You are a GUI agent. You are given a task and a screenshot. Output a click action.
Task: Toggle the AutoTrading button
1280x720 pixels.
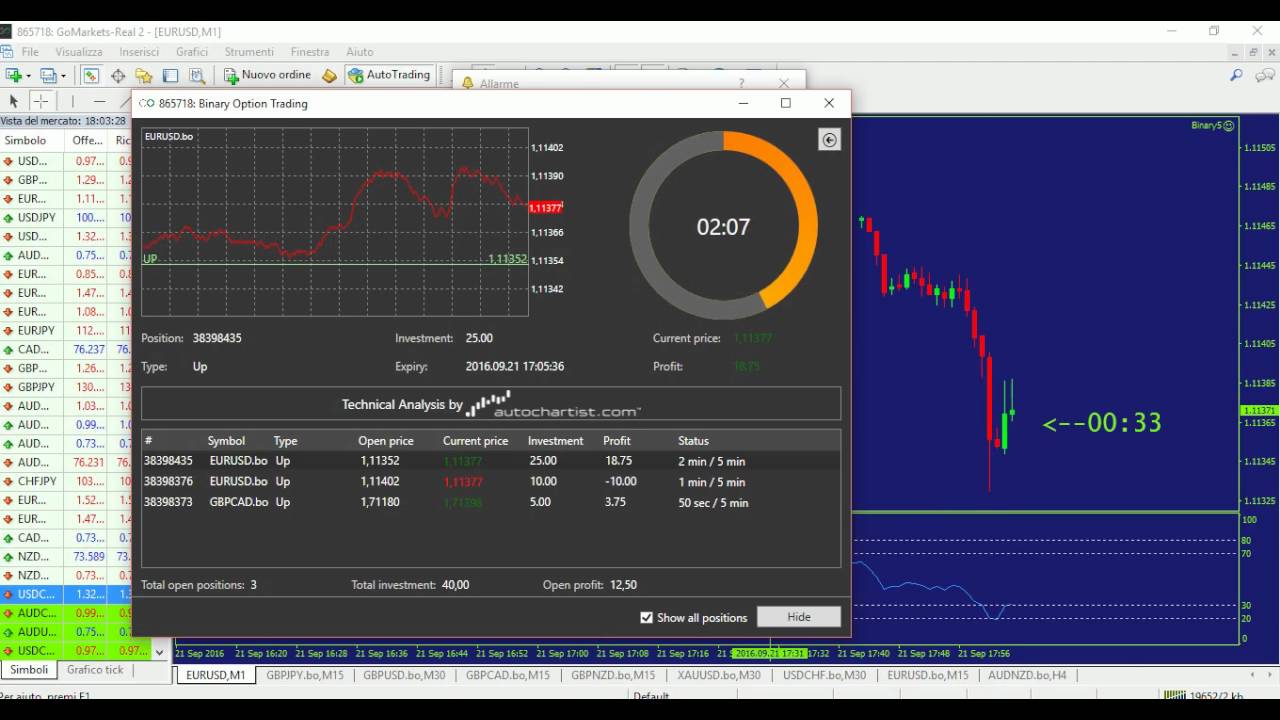(x=389, y=75)
